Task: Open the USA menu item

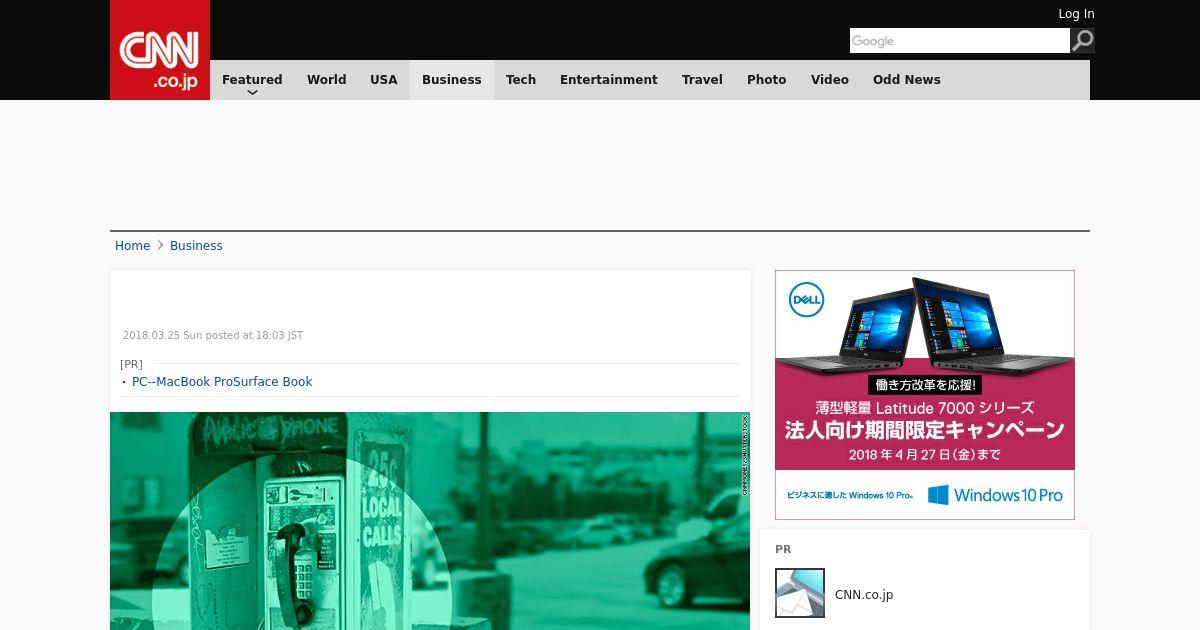Action: point(384,80)
